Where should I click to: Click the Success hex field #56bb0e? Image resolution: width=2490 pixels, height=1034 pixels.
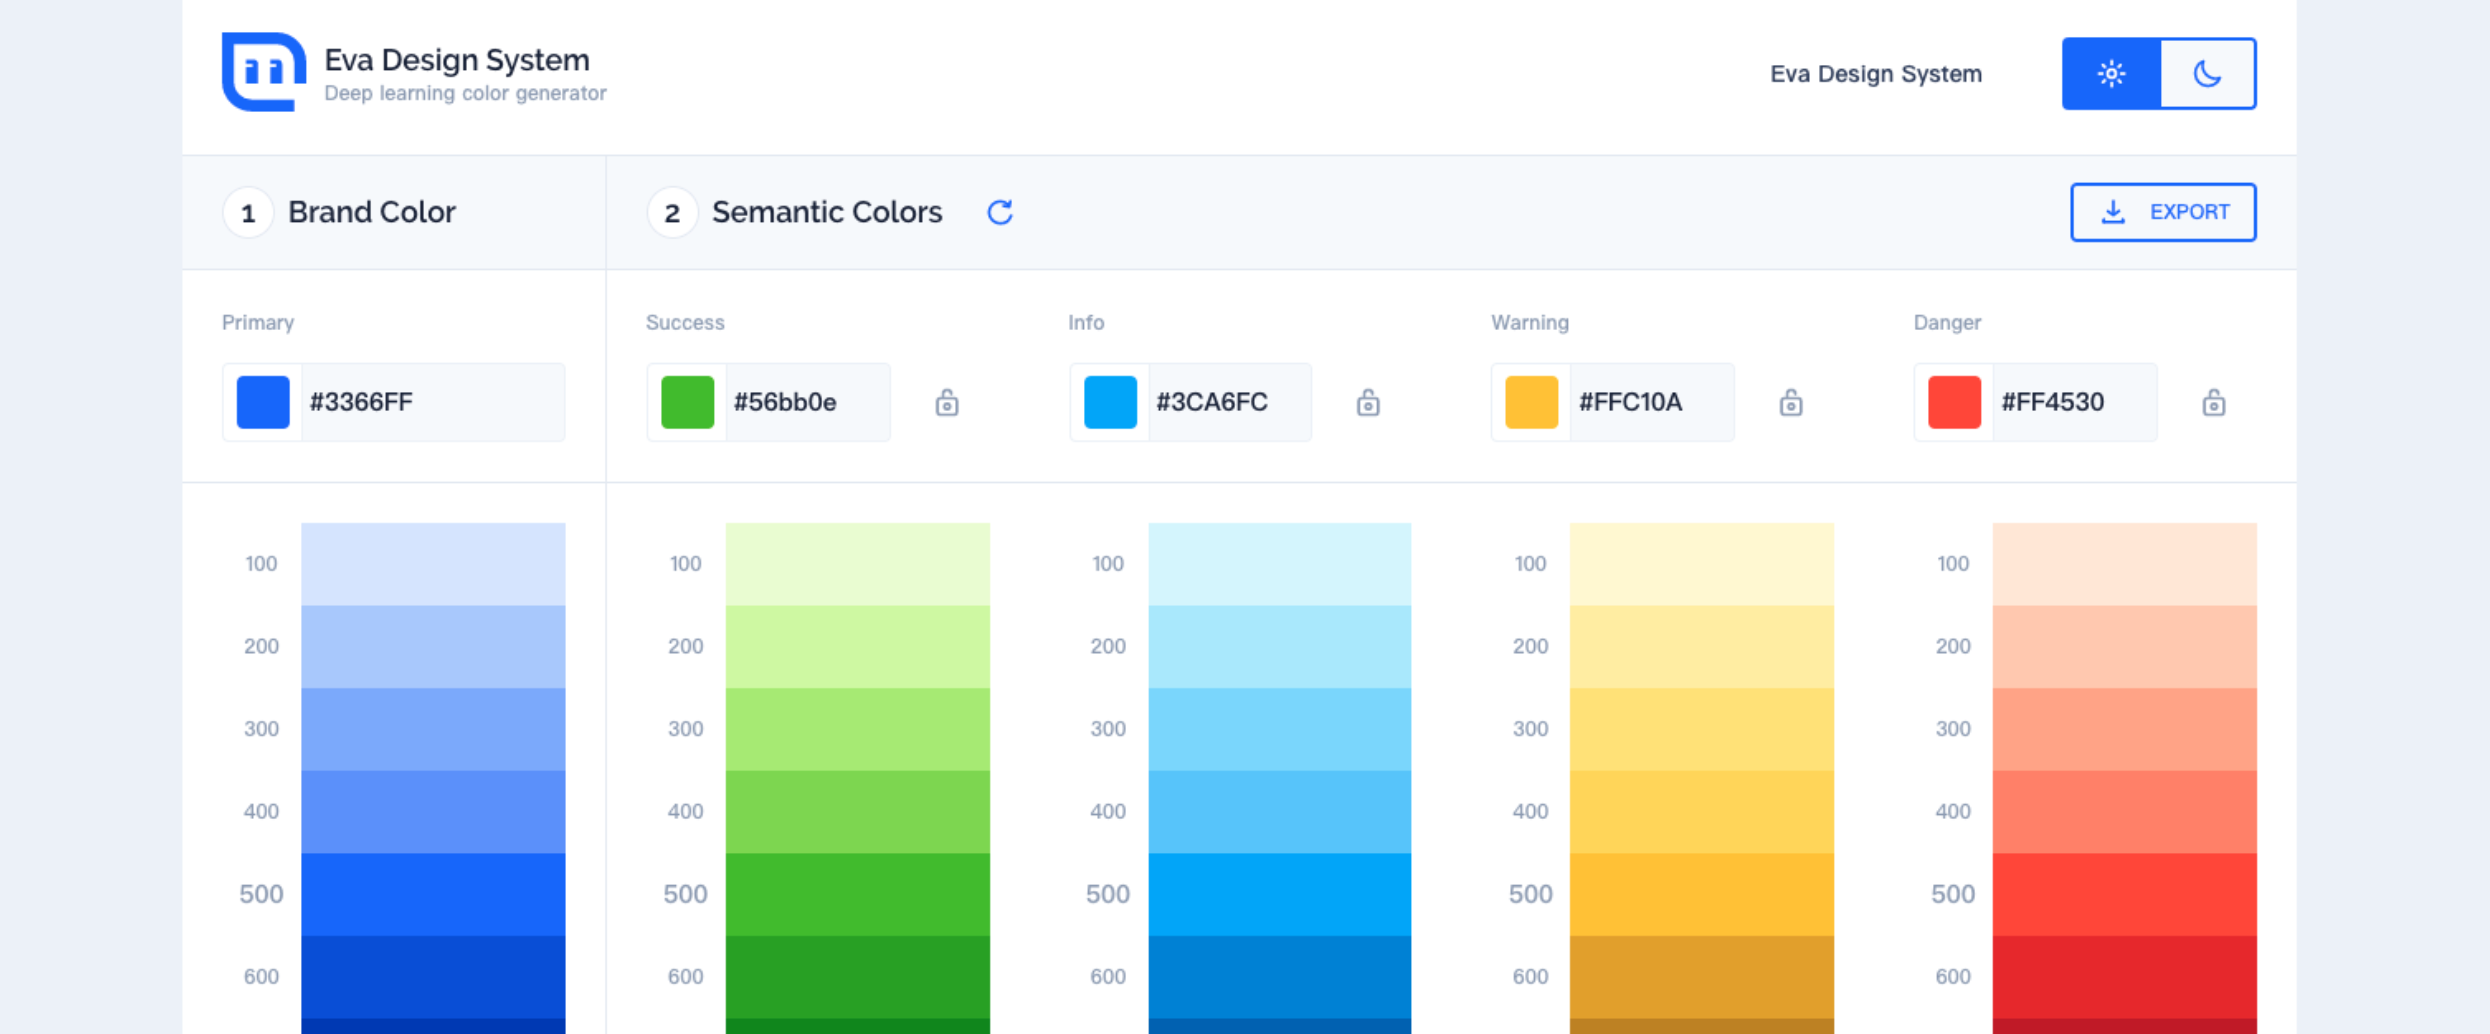(805, 402)
